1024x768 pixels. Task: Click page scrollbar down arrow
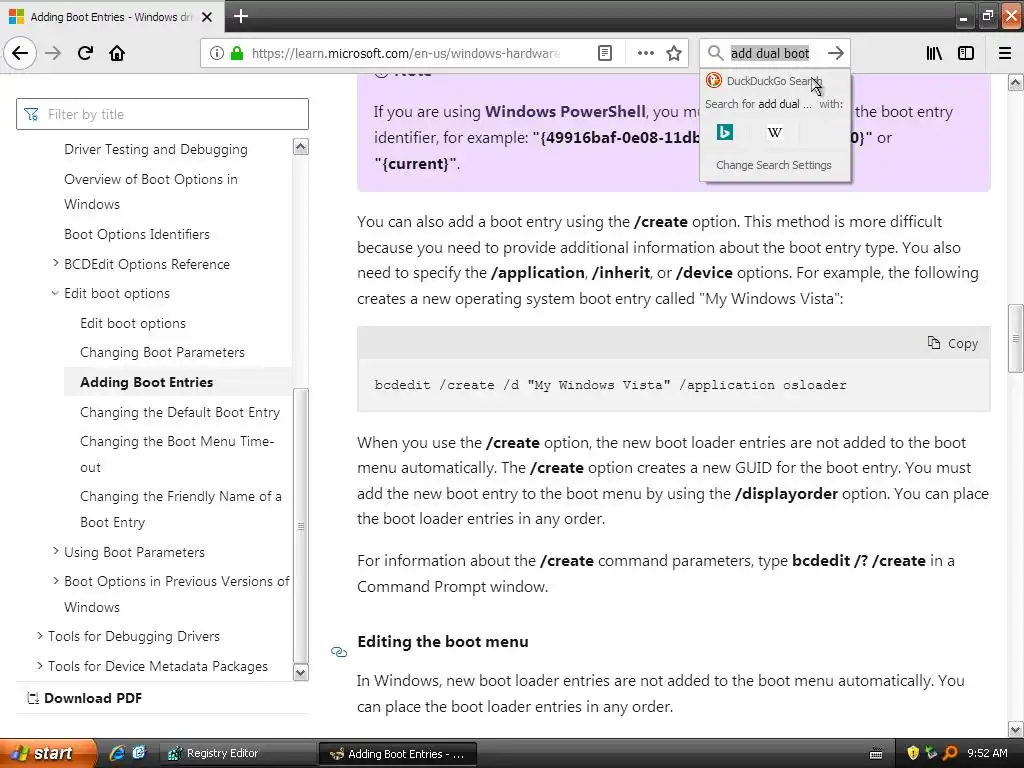coord(1016,729)
